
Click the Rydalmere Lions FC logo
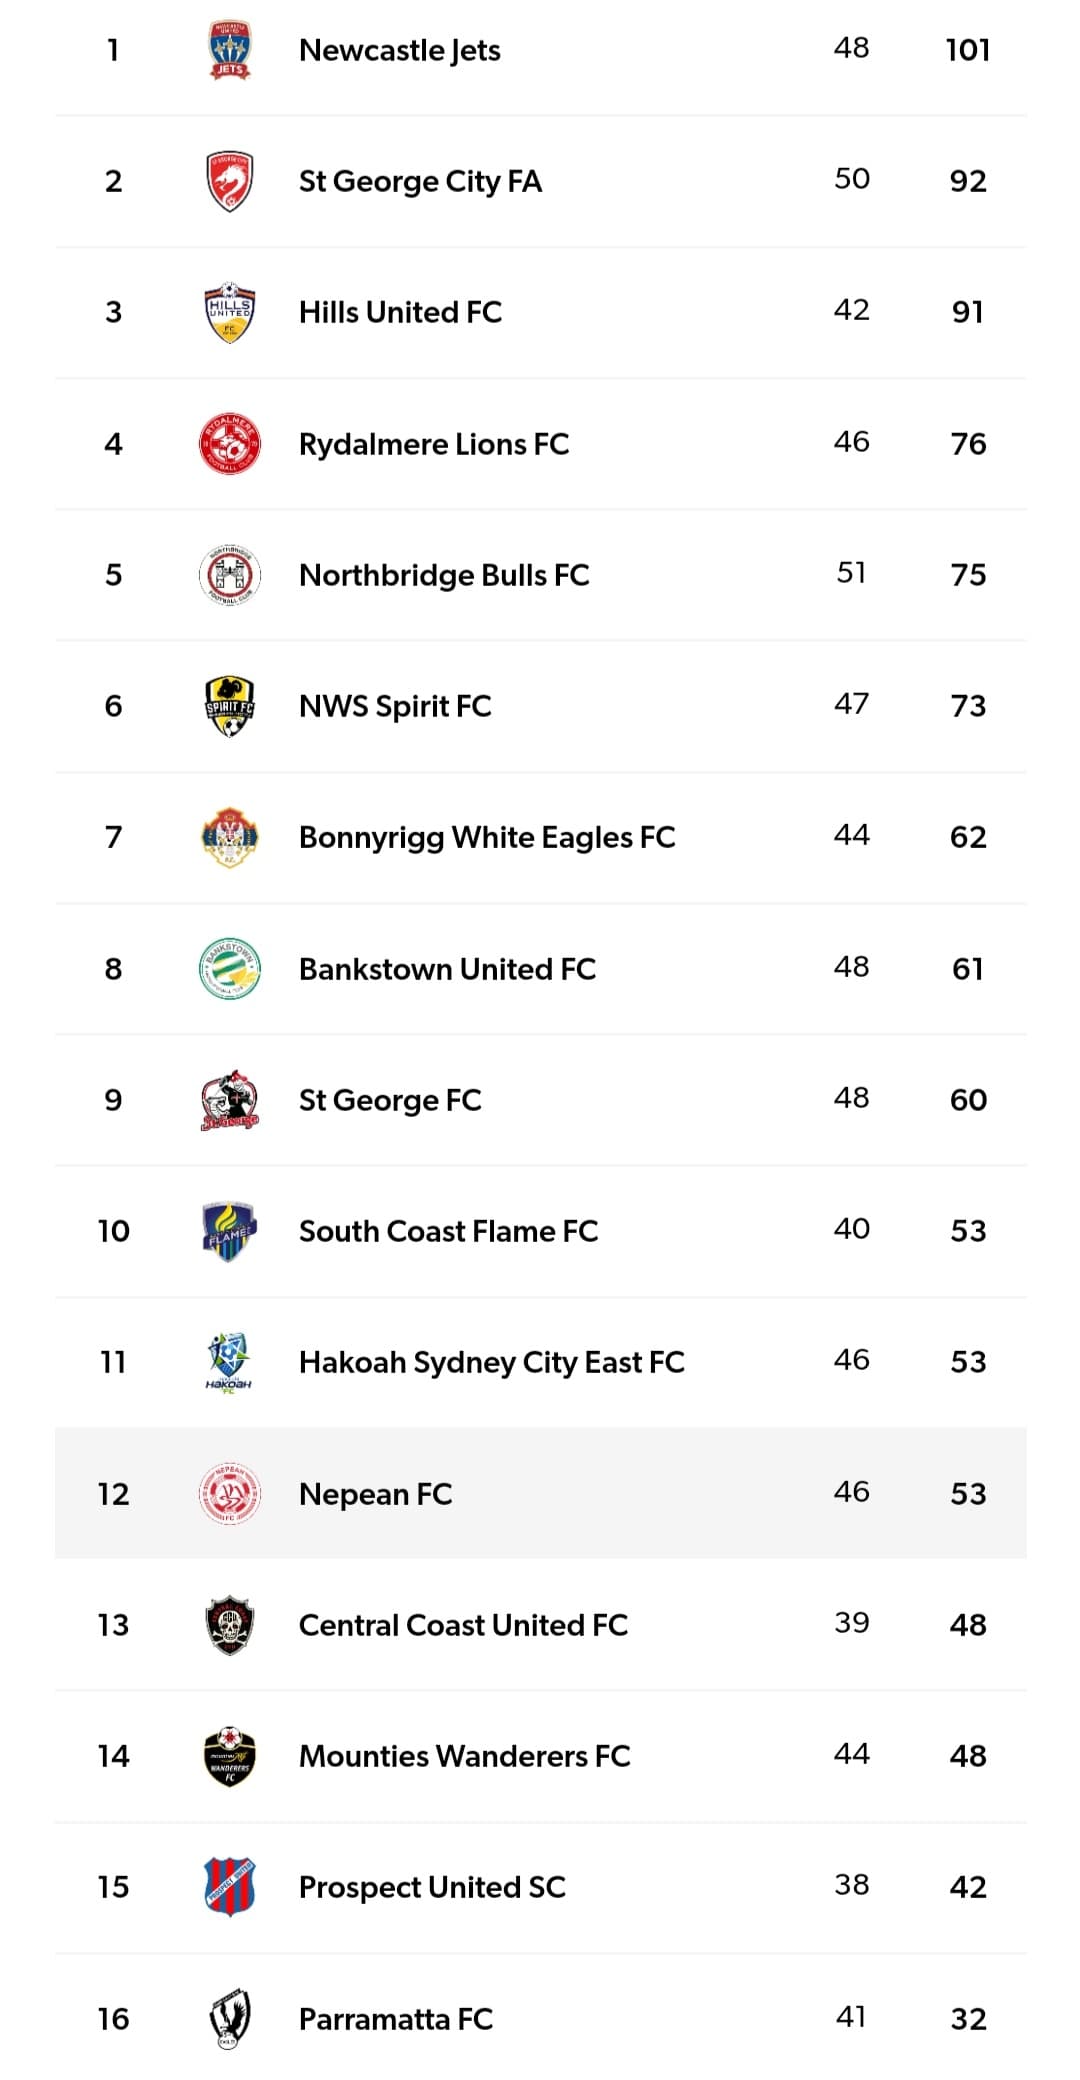(229, 443)
